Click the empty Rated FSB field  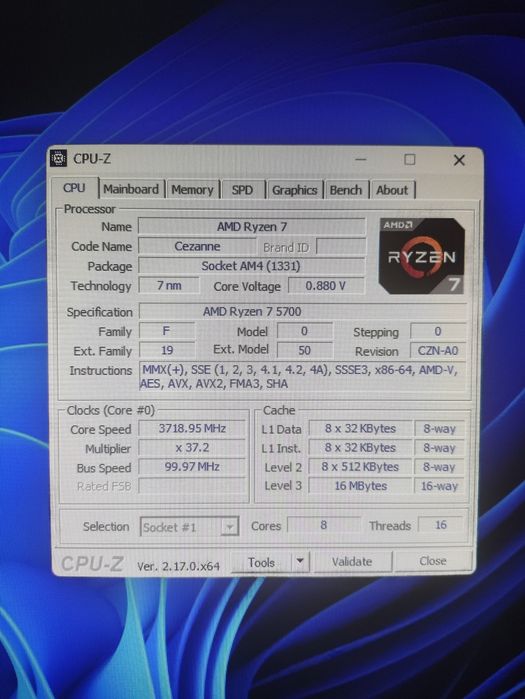[x=192, y=485]
